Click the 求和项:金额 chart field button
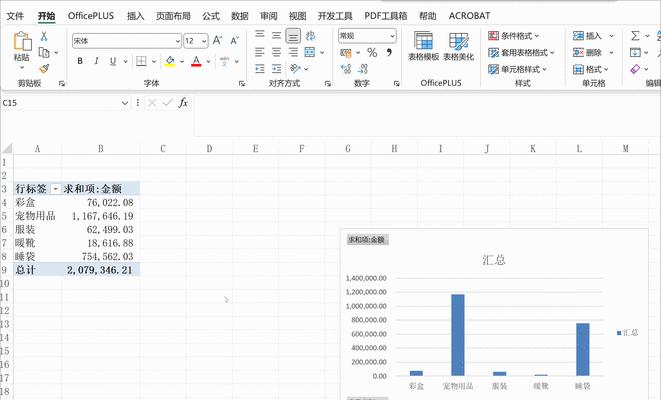 coord(367,240)
